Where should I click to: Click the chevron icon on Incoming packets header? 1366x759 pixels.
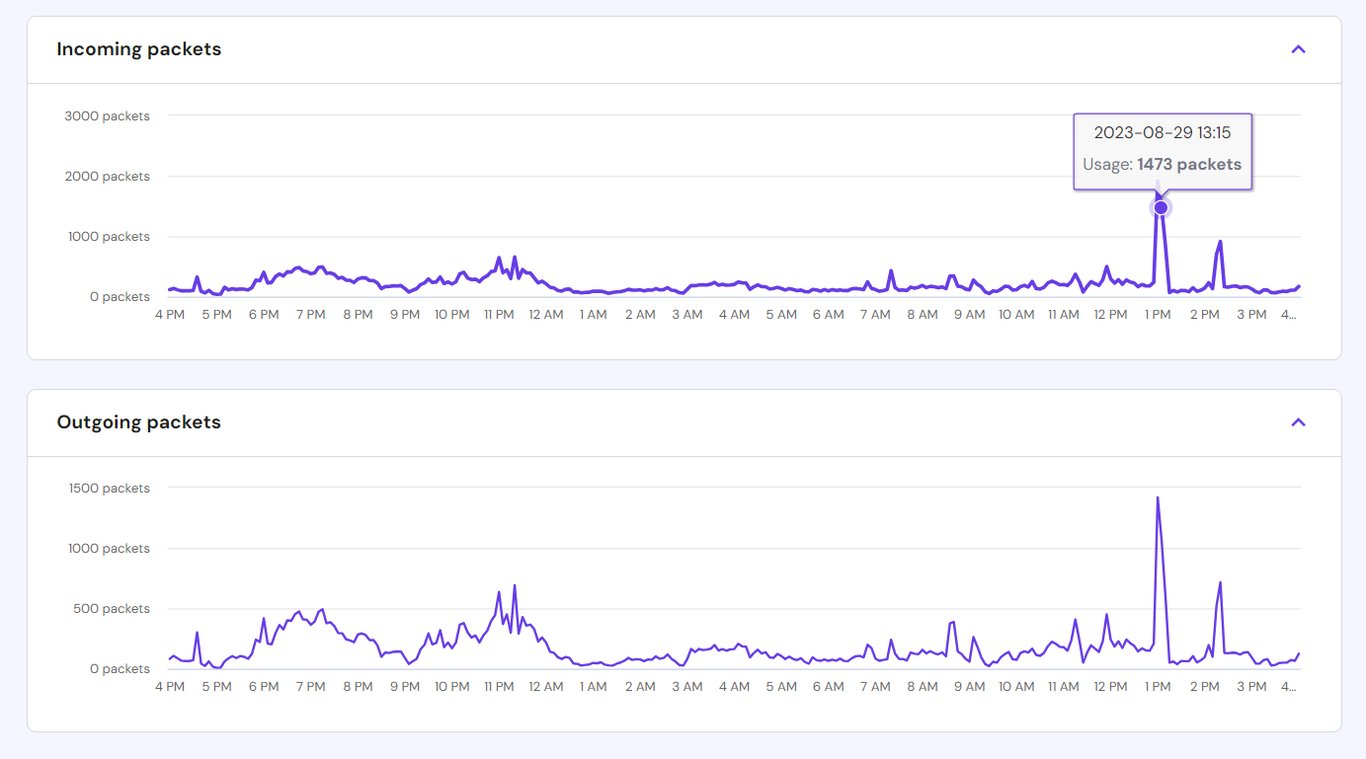click(1298, 49)
